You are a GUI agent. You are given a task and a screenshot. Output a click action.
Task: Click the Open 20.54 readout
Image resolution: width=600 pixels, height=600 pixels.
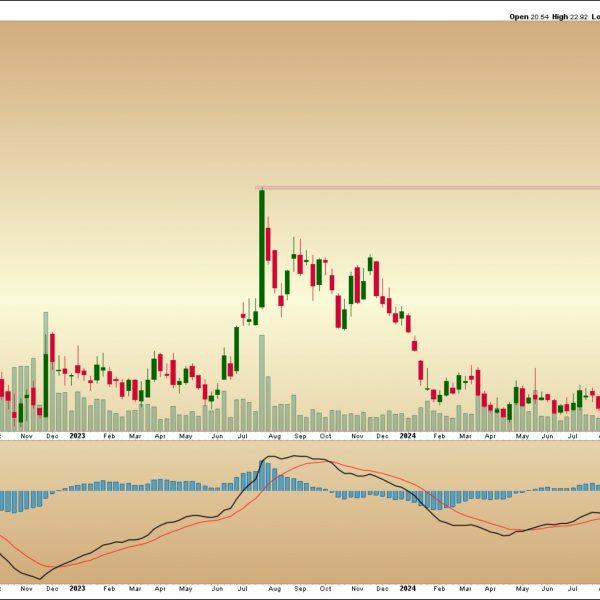click(529, 17)
